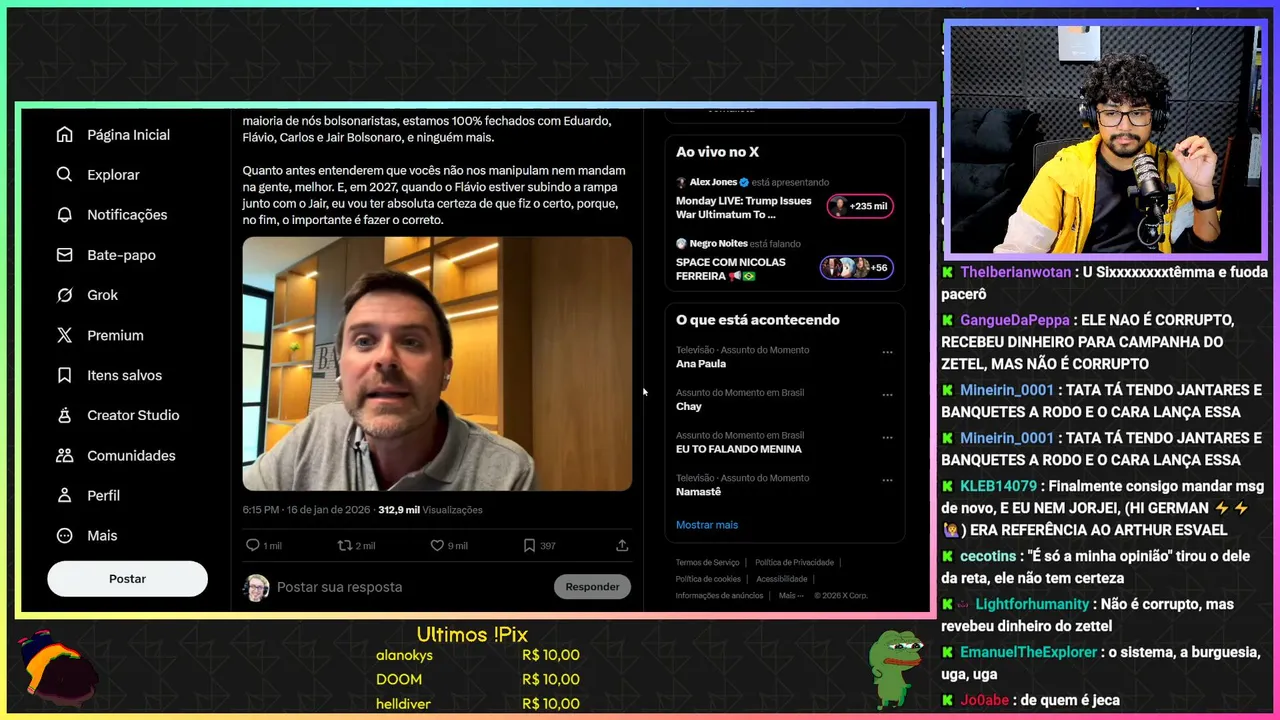Open Política de Privacidade link
This screenshot has width=1280, height=720.
794,562
